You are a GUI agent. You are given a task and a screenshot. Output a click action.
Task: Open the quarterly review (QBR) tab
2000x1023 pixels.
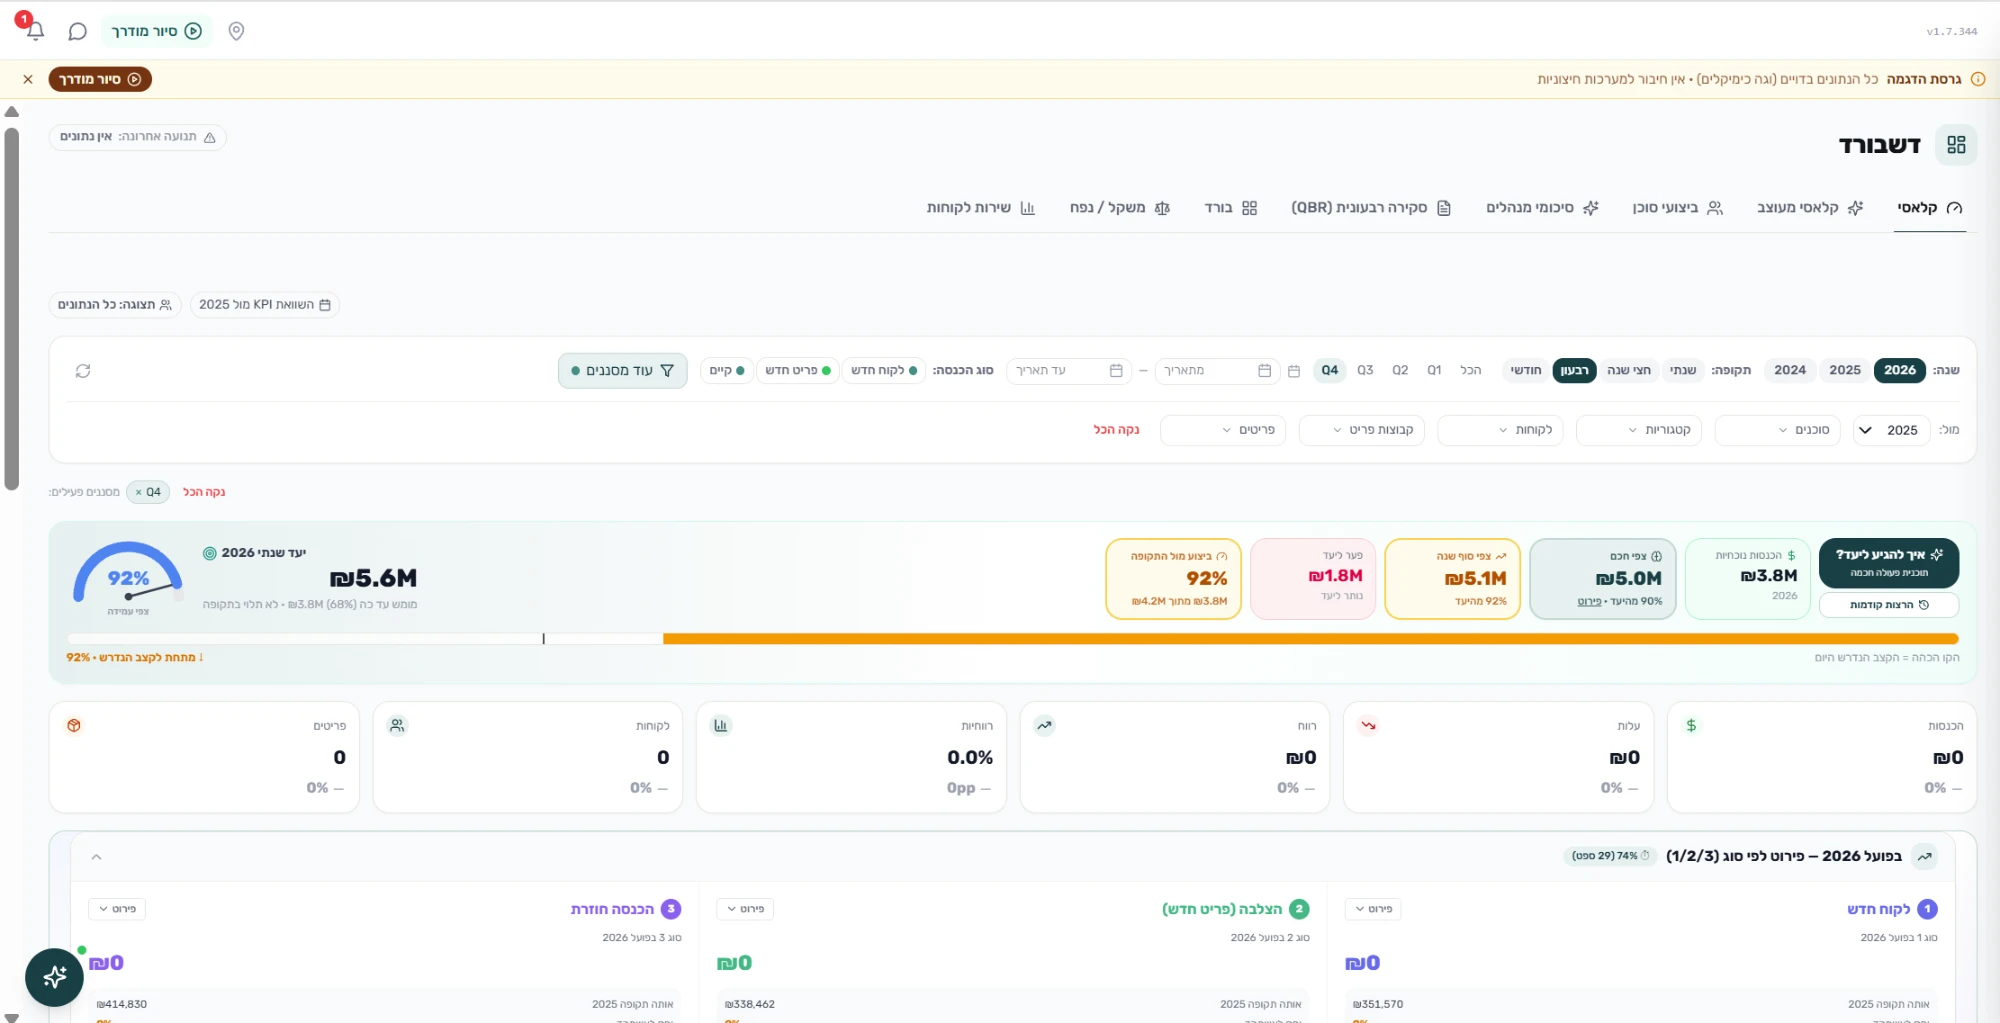[1371, 208]
